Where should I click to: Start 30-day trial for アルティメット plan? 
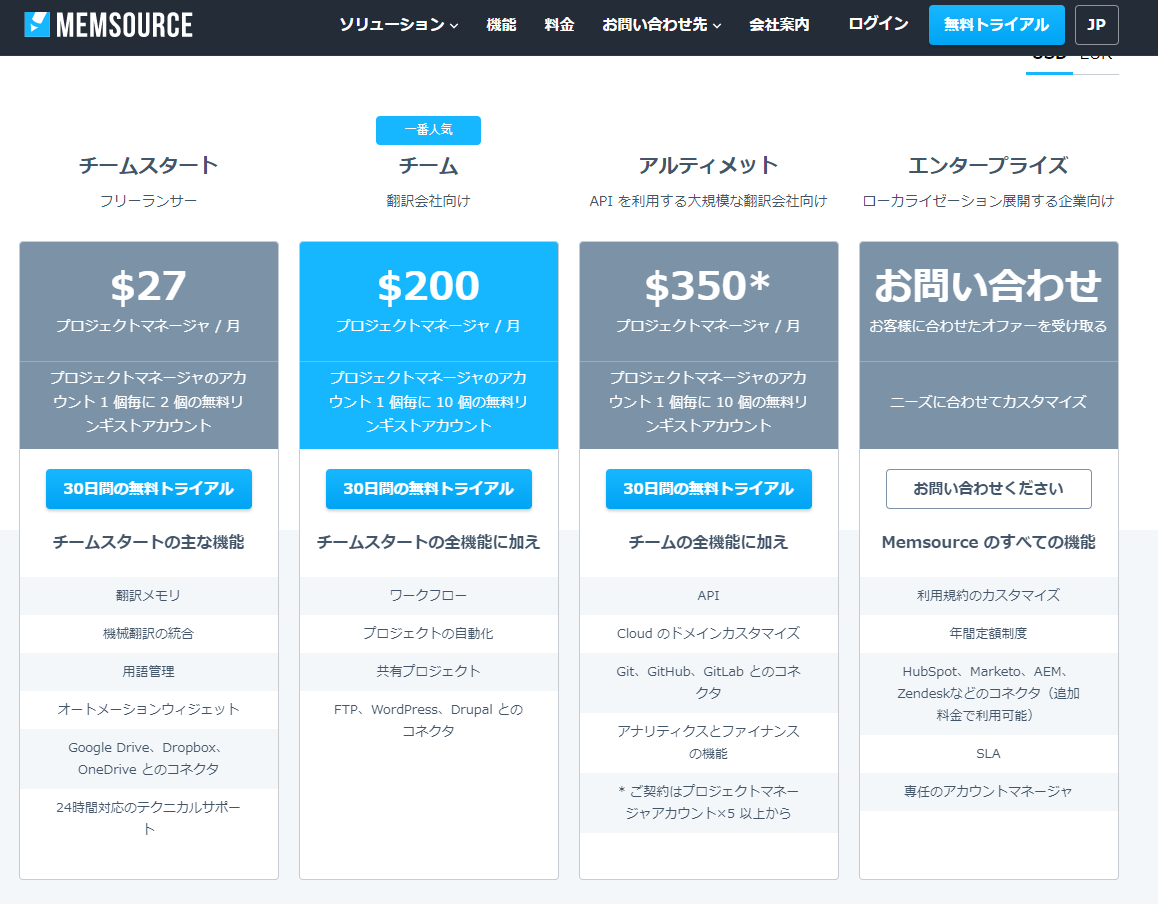708,489
